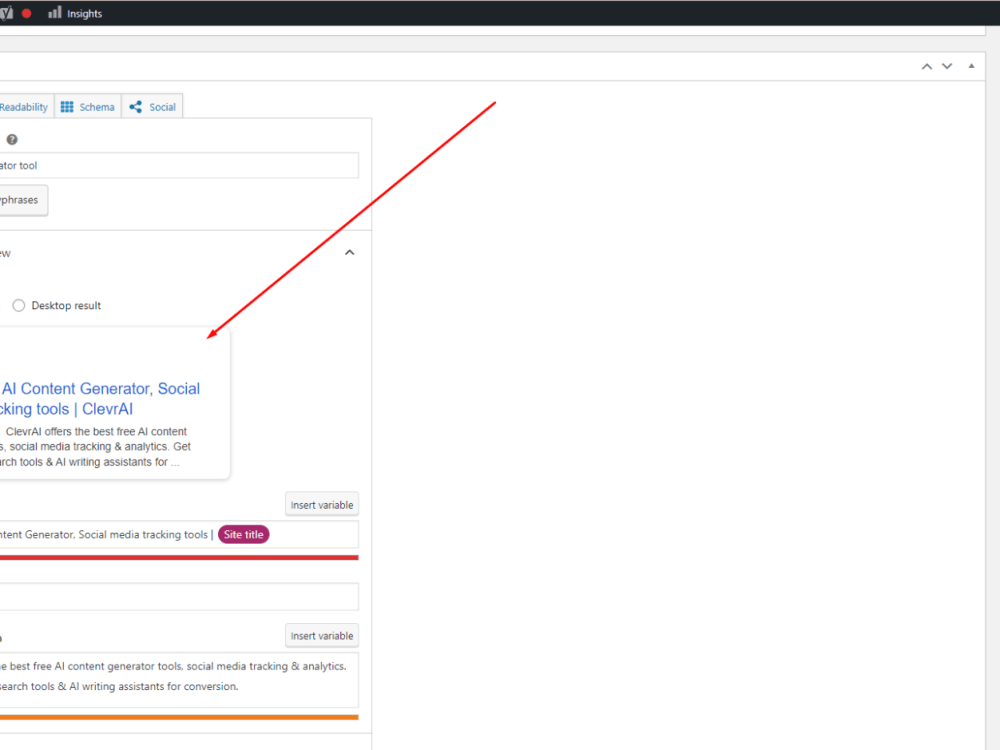Click Insert variable above SEO title
The image size is (1000, 750).
(321, 504)
